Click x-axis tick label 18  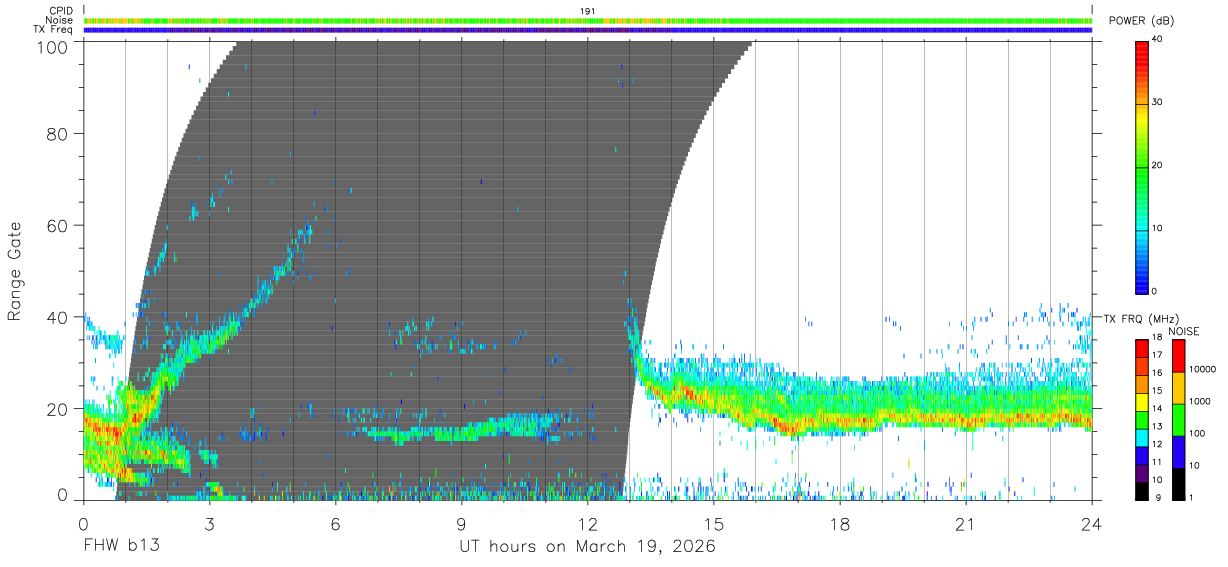point(840,524)
